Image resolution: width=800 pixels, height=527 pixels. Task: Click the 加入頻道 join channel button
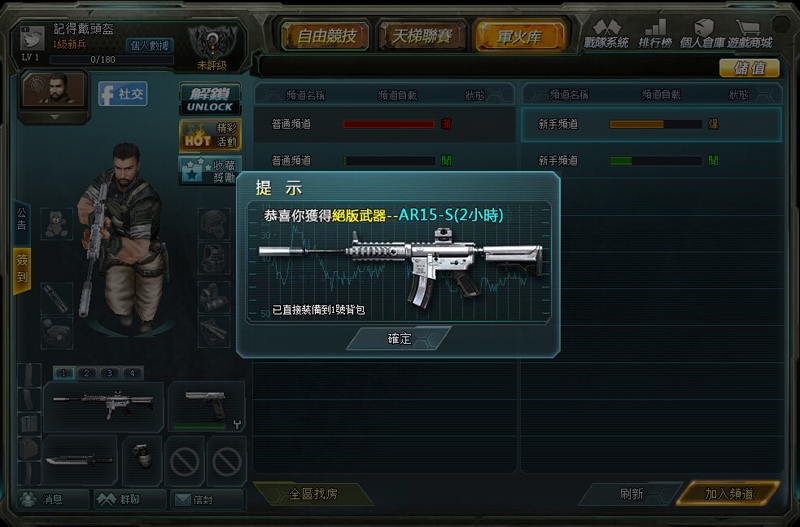coord(728,493)
